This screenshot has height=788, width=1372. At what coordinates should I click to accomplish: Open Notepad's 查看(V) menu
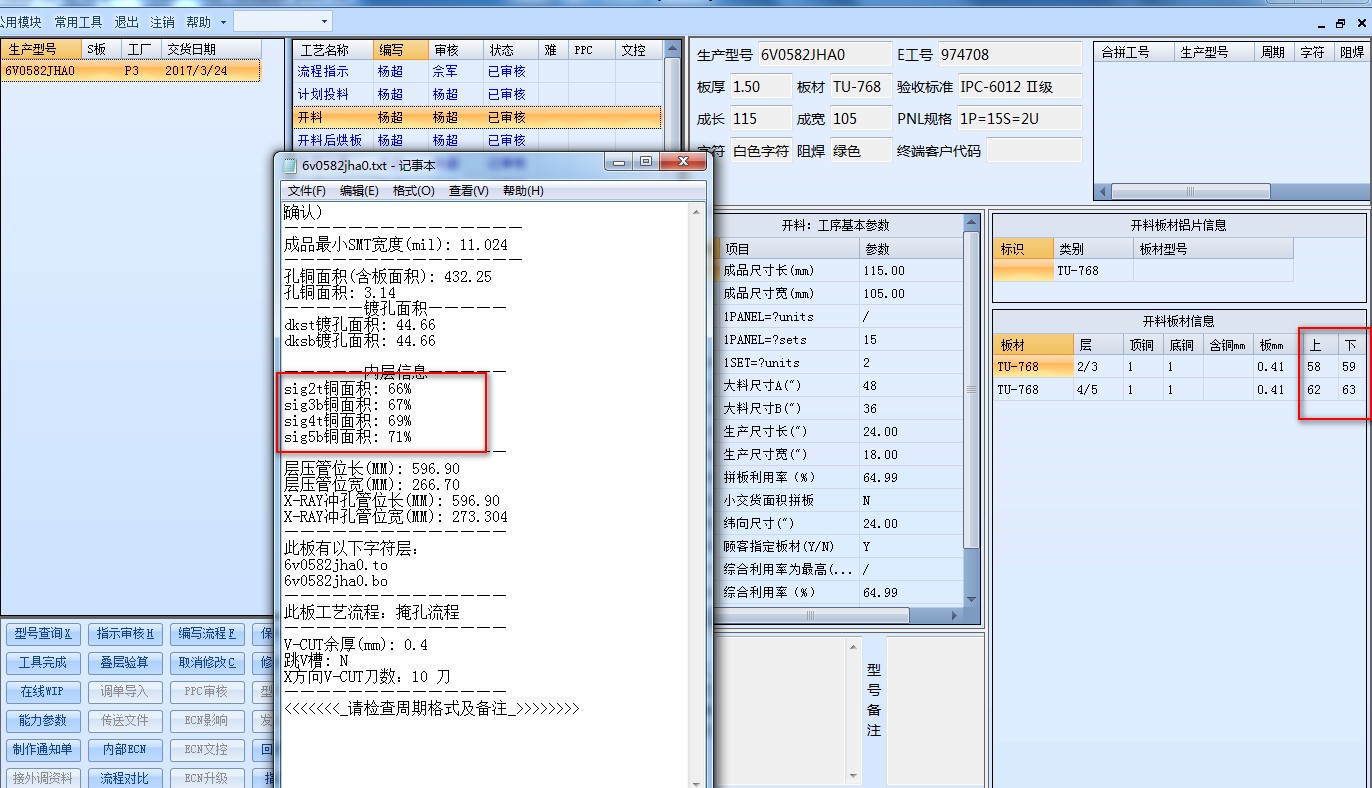(x=468, y=190)
